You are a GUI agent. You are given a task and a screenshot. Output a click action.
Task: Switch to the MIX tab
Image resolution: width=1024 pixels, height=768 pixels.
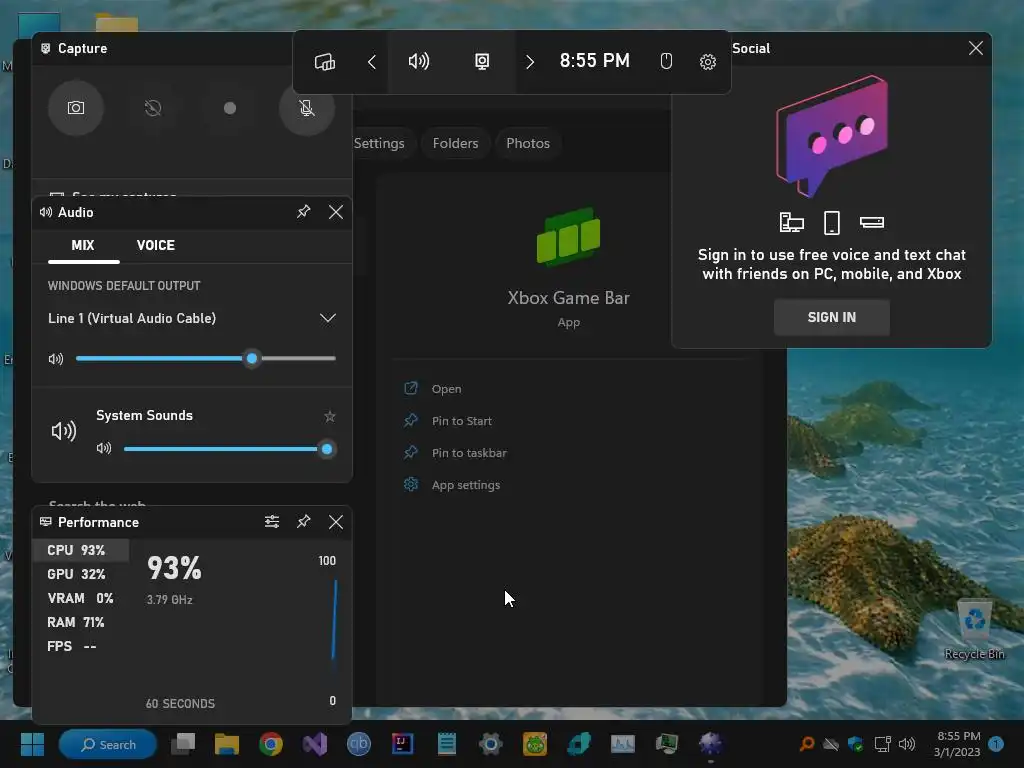point(83,246)
